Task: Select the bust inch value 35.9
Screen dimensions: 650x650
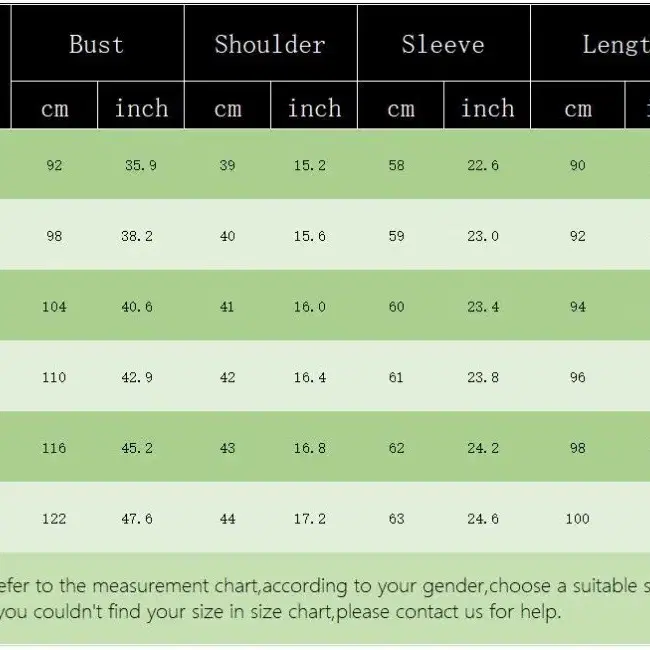Action: pyautogui.click(x=141, y=165)
